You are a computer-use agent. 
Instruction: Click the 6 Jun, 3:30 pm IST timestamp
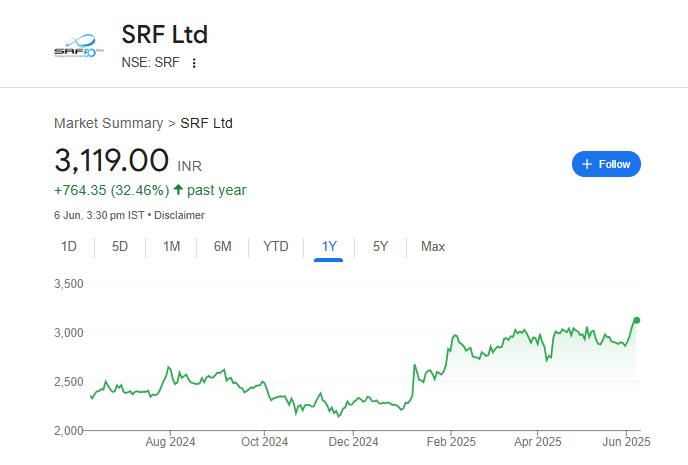click(99, 215)
